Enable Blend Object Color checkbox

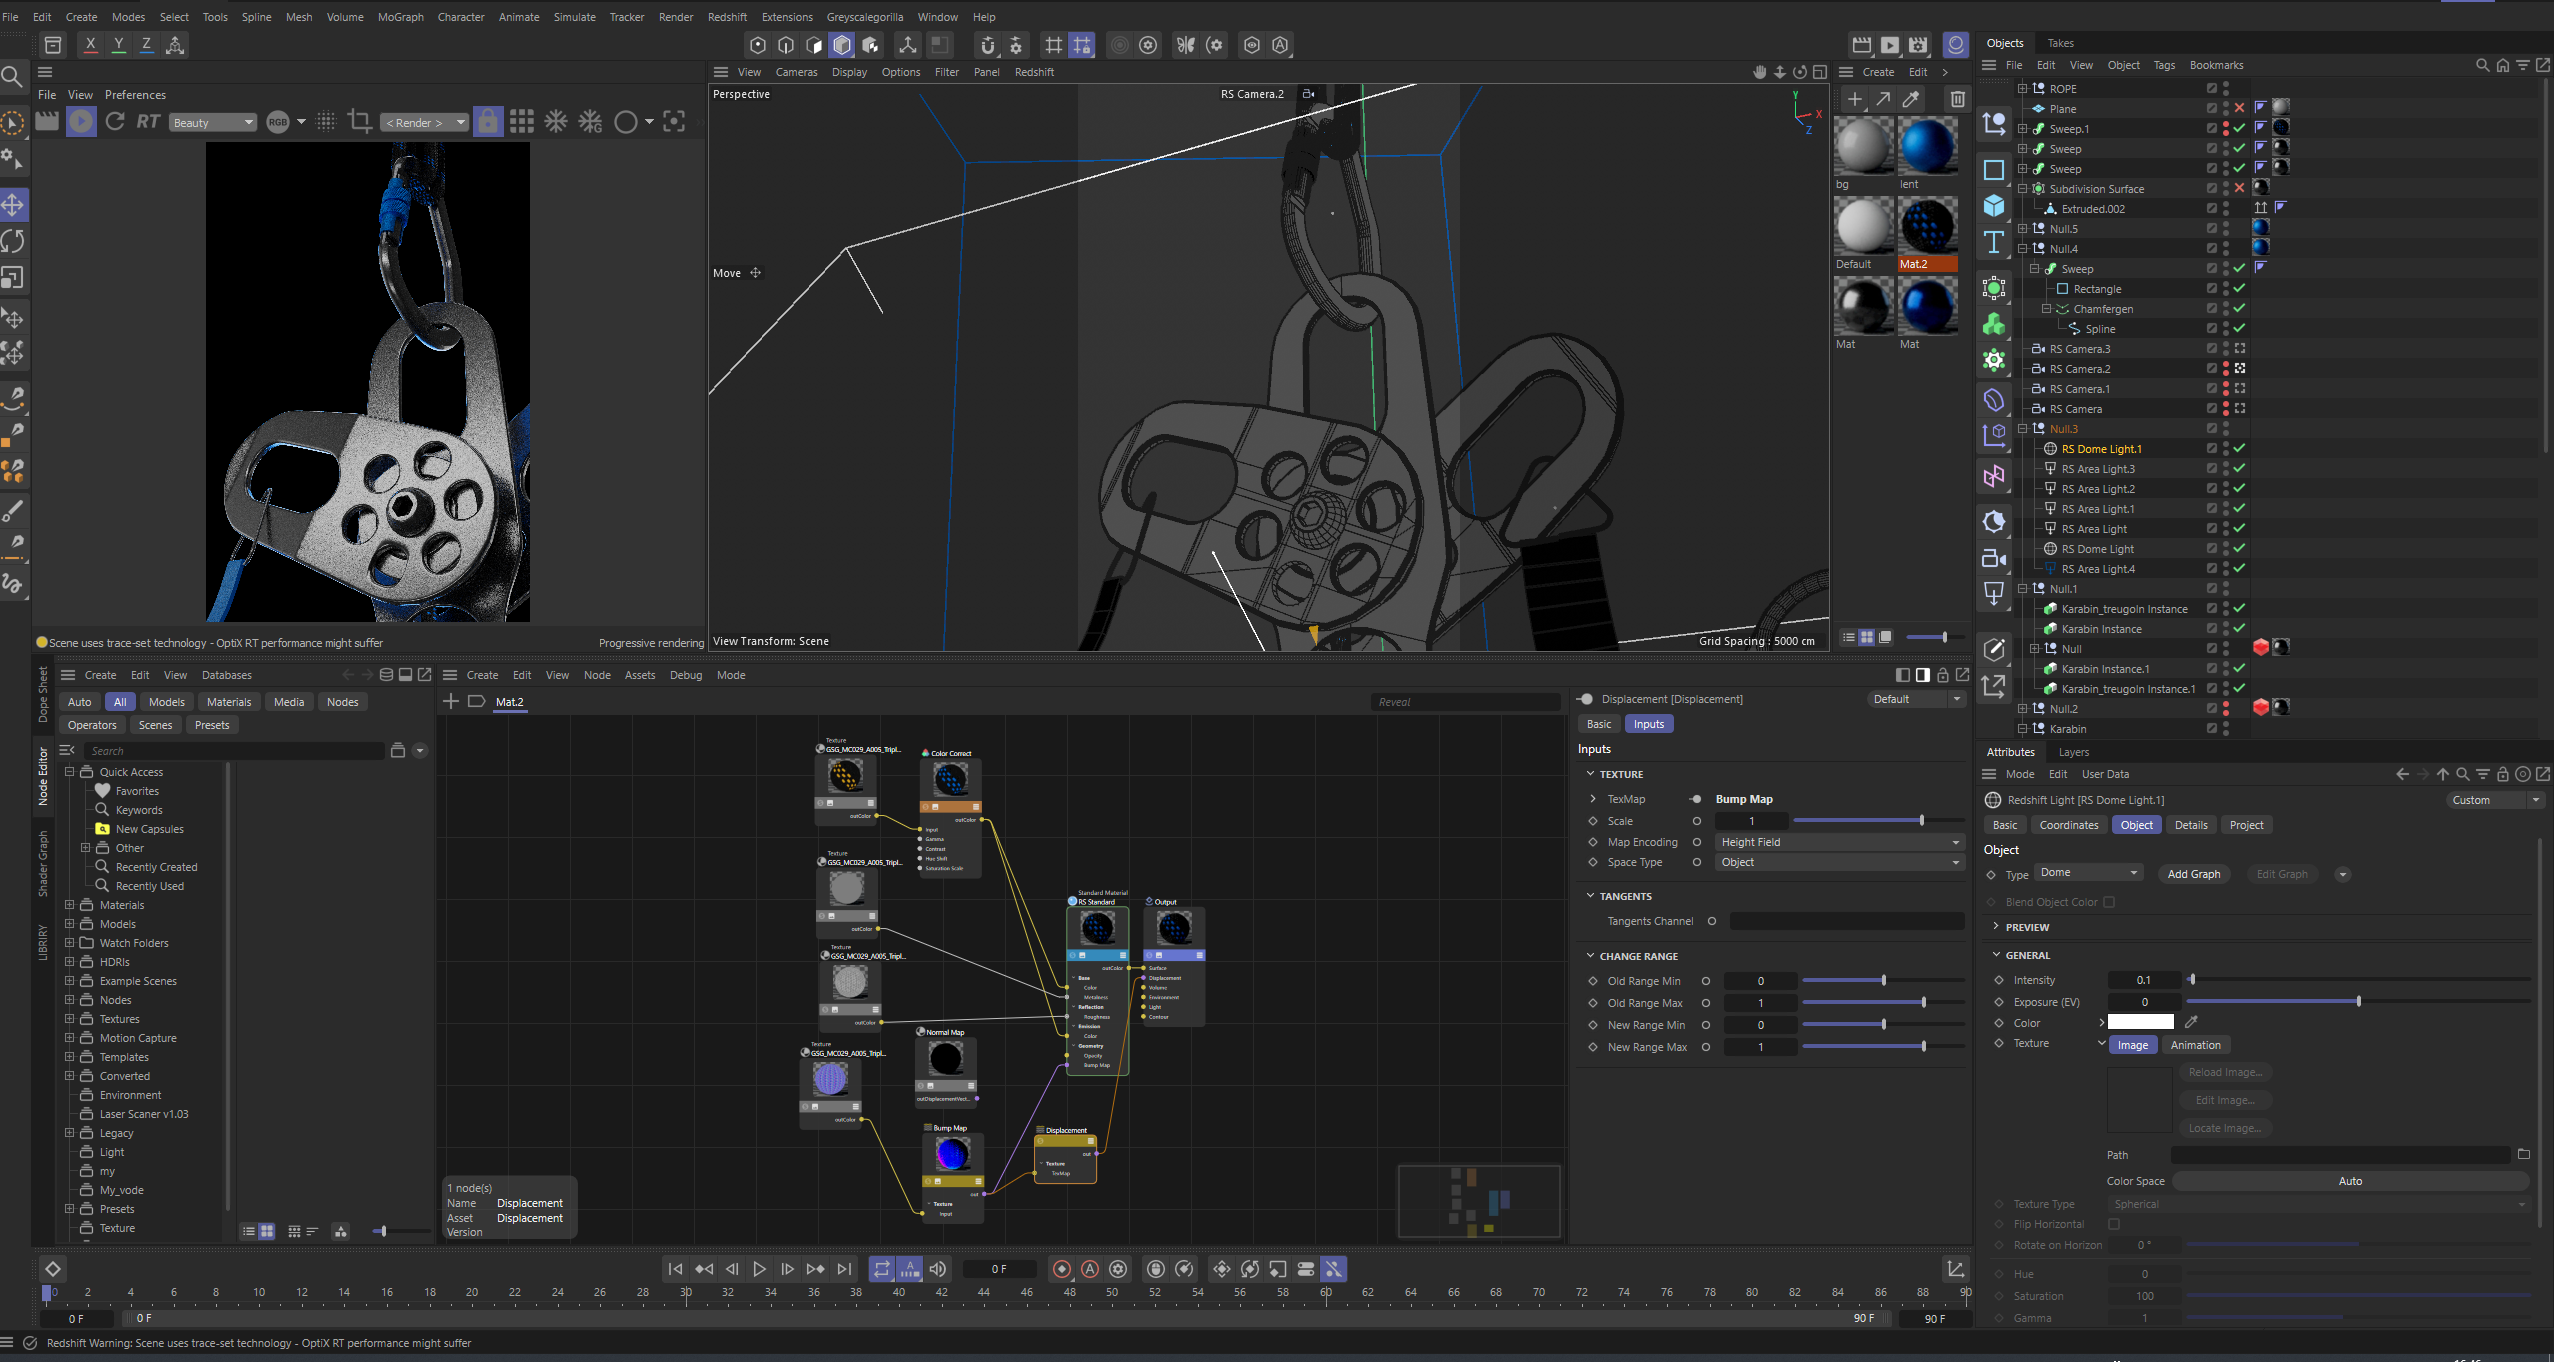click(x=2109, y=902)
